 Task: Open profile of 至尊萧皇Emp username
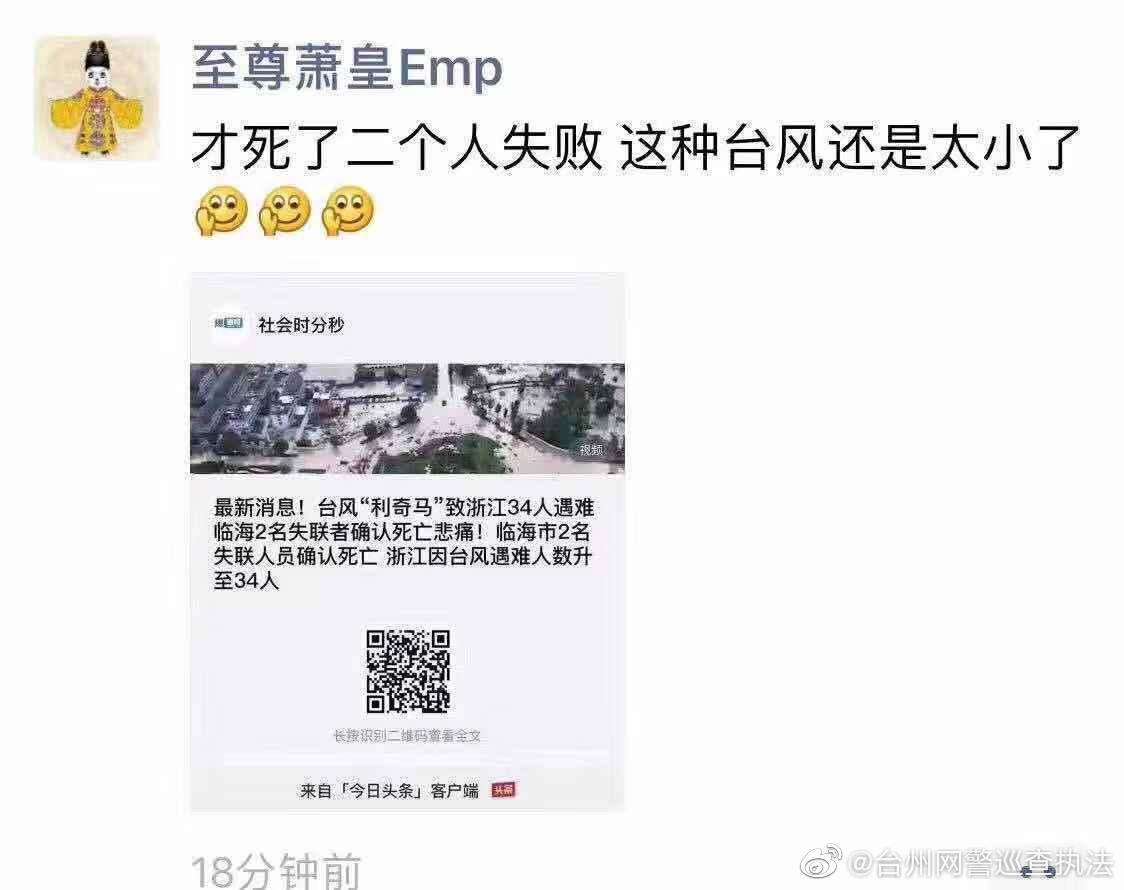coord(348,67)
